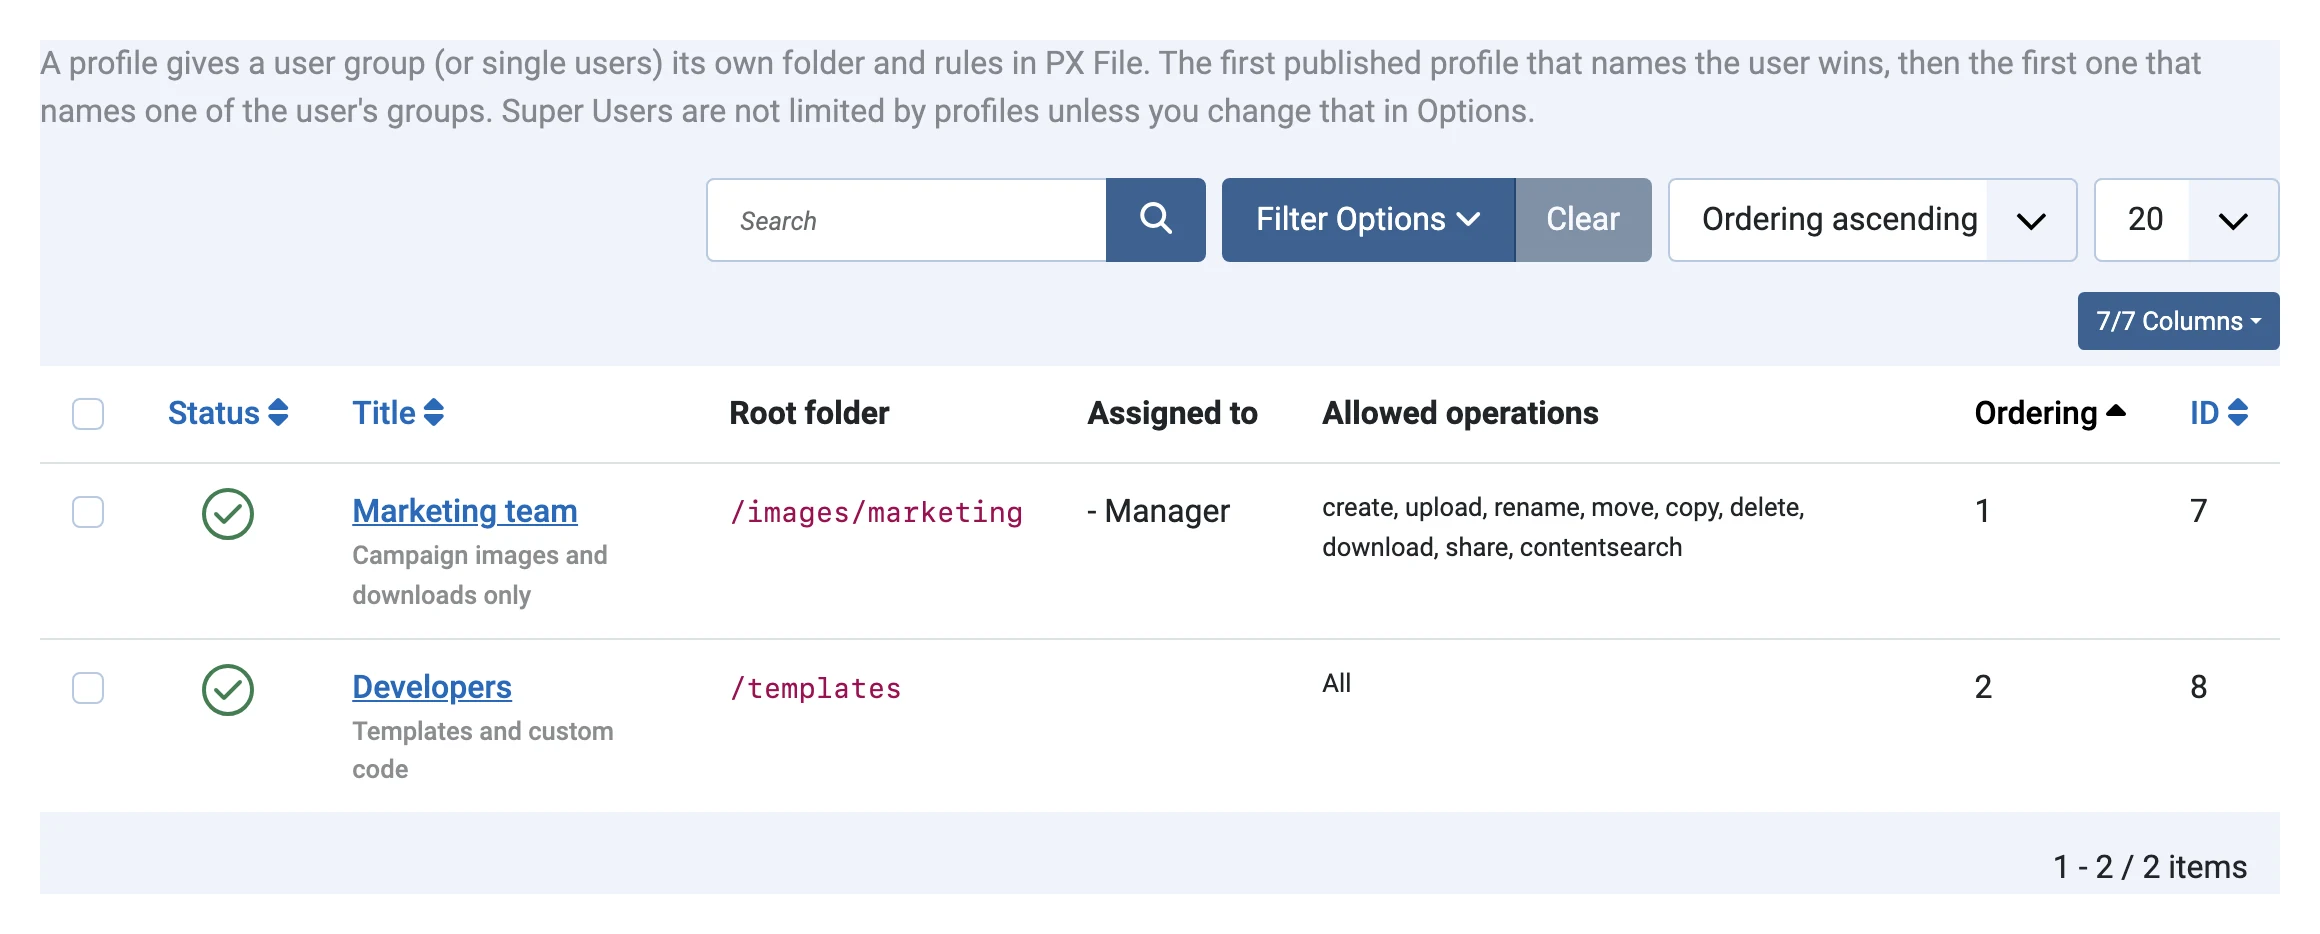Screen dimensions: 2320x934
Task: Select the Marketing team row checkbox
Action: click(88, 512)
